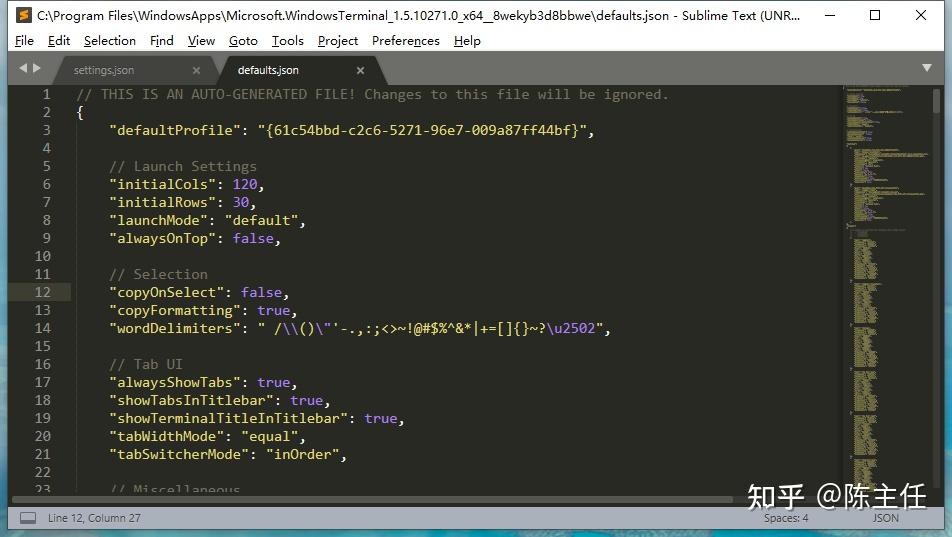Viewport: 952px width, 537px height.
Task: Go to next tab with right arrow
Action: tap(36, 68)
